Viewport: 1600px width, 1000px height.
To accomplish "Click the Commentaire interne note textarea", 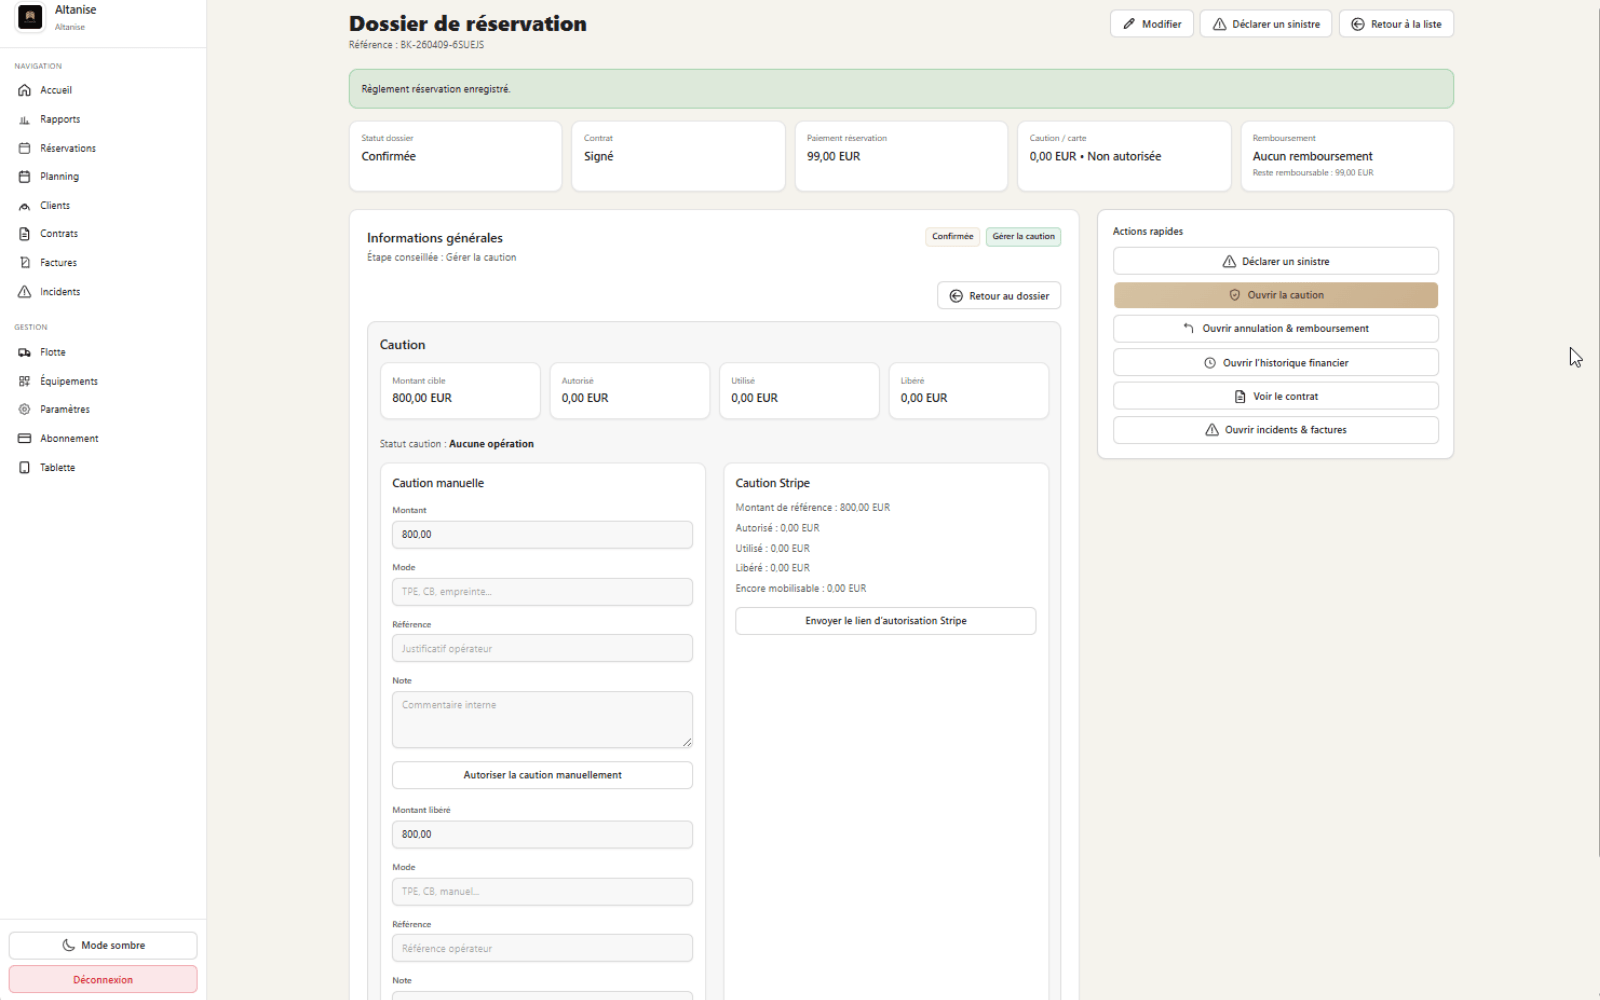I will [x=542, y=719].
